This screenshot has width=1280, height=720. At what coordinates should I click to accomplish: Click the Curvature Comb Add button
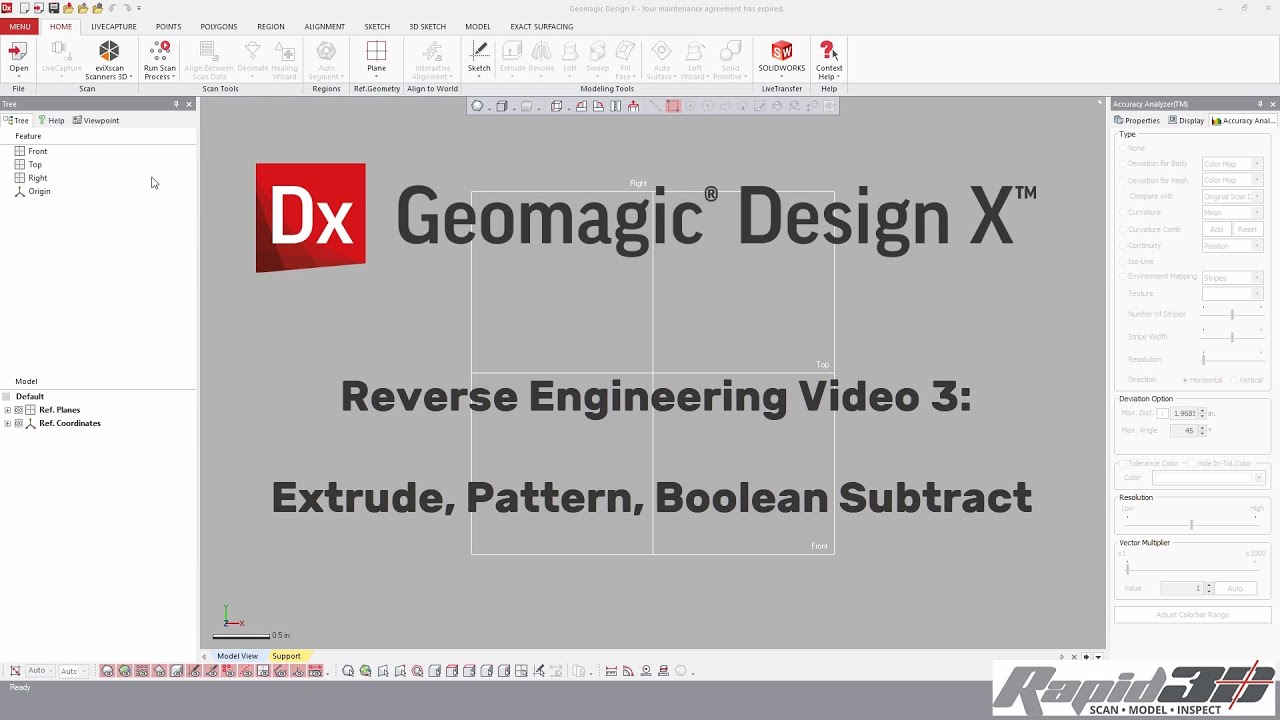[1216, 229]
